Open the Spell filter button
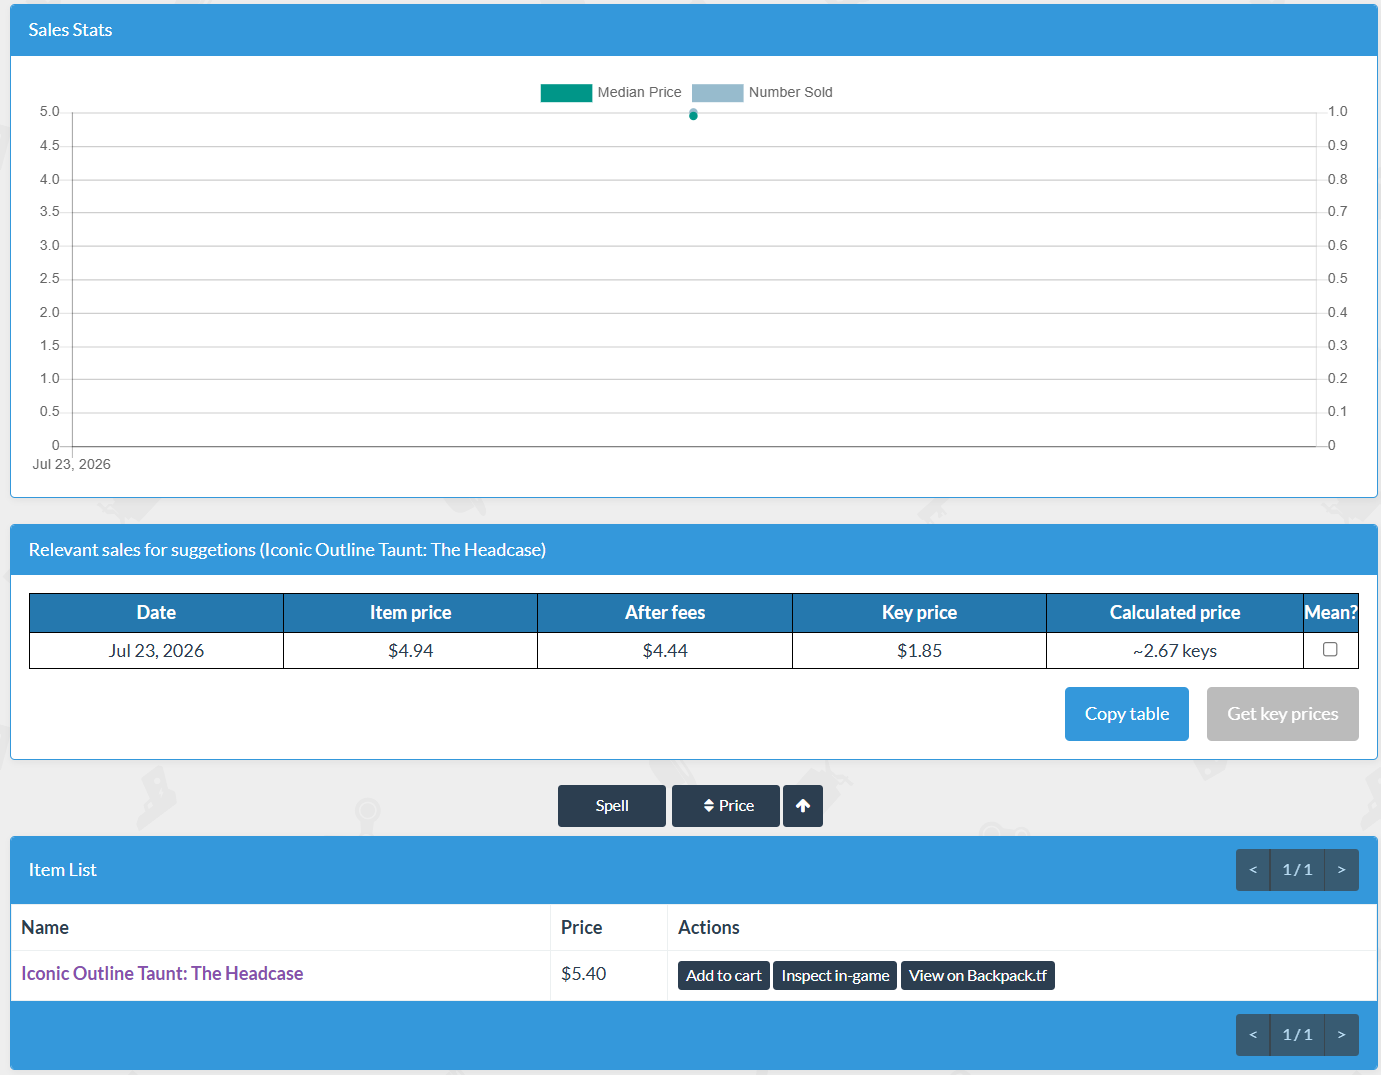 click(612, 806)
